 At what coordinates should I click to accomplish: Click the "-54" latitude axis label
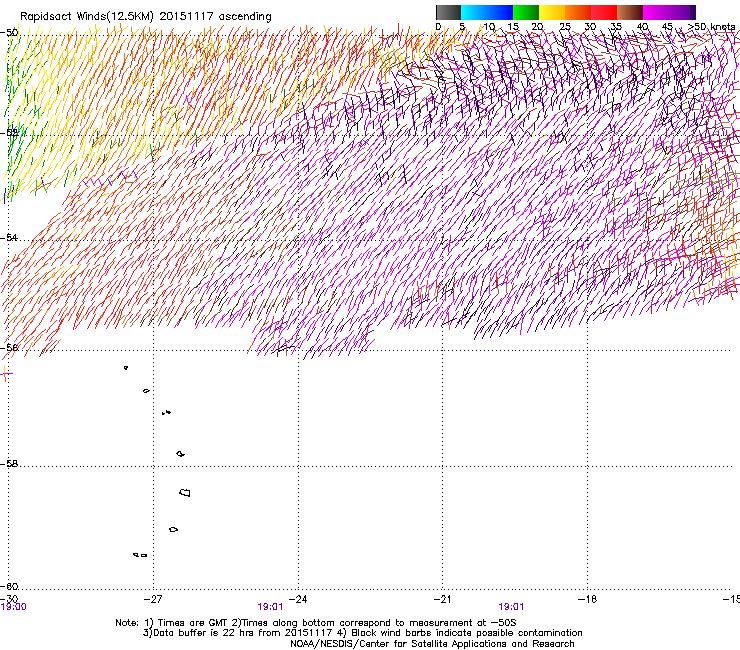tap(9, 237)
